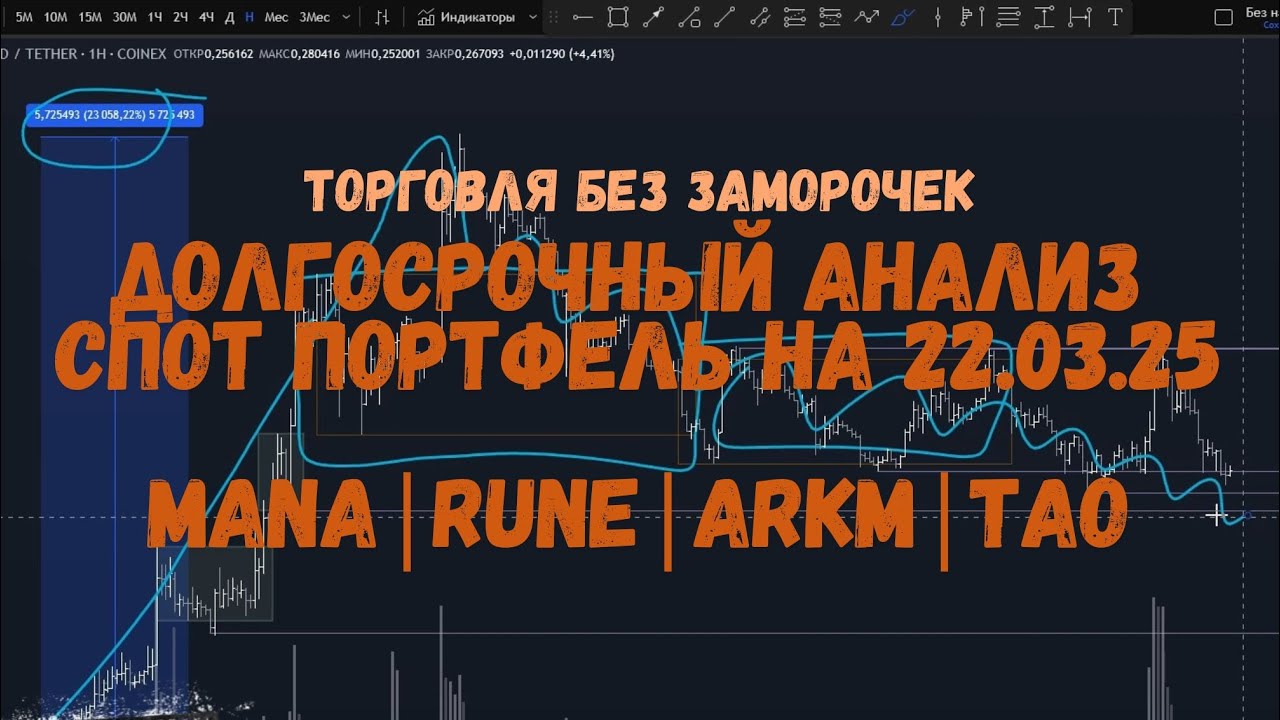The height and width of the screenshot is (720, 1280).
Task: Switch to the 4Ч timeframe
Action: pos(206,17)
